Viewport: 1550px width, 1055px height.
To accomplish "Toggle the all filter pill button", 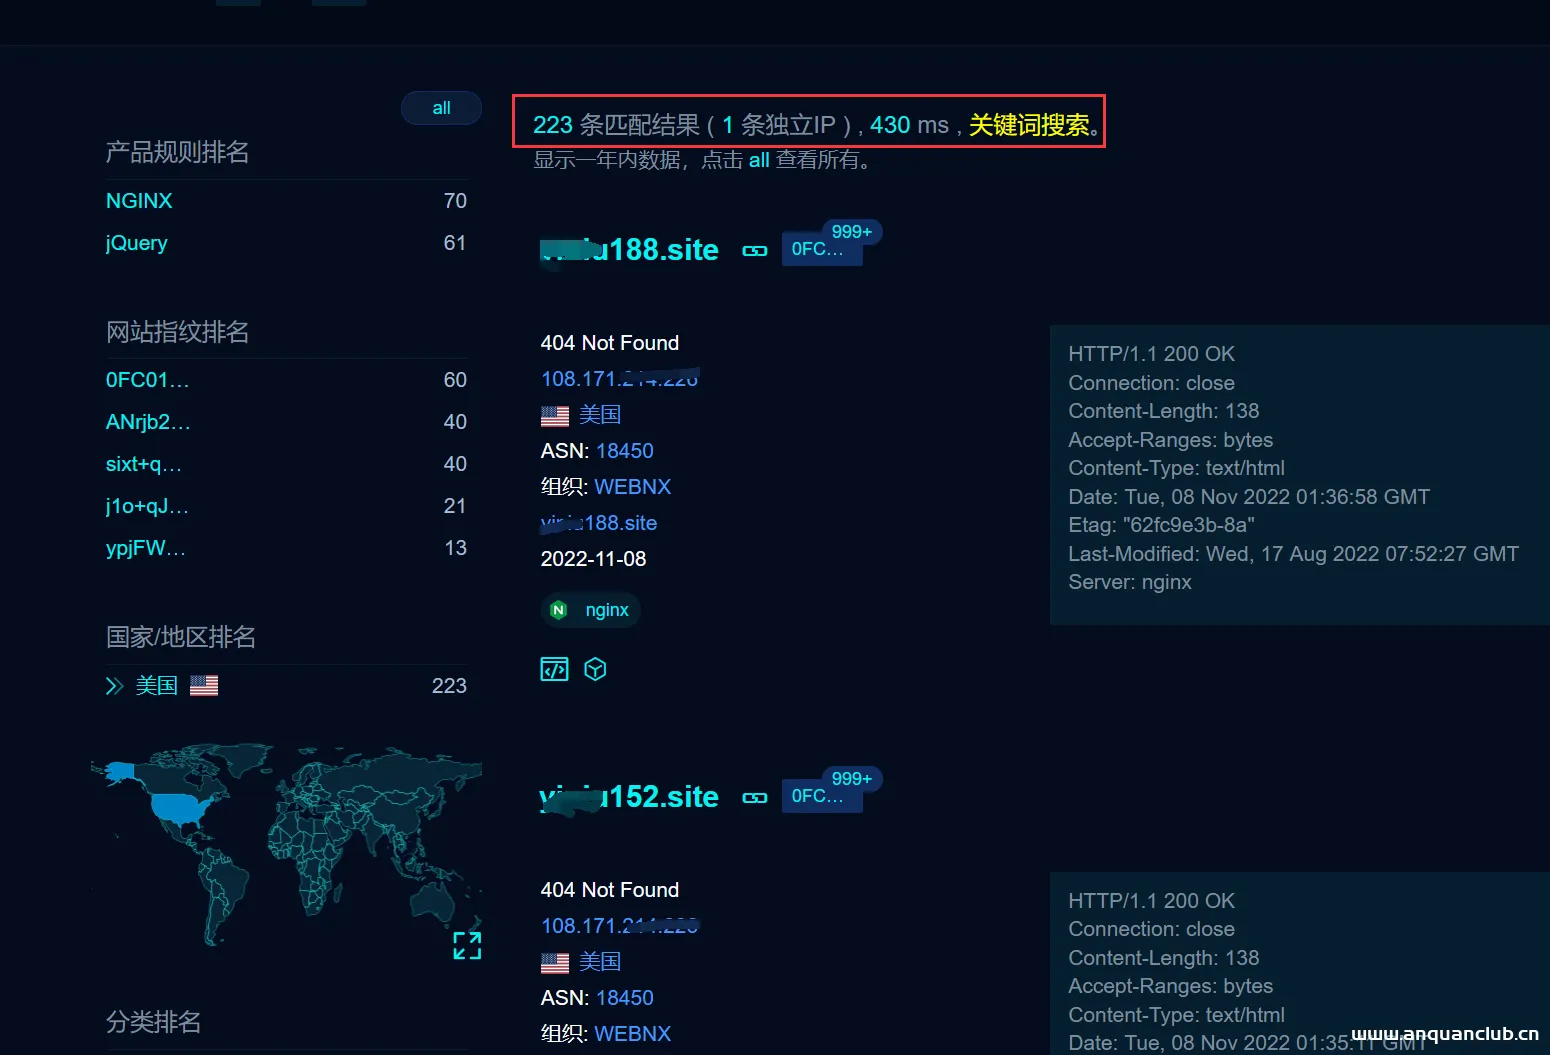I will click(x=441, y=108).
